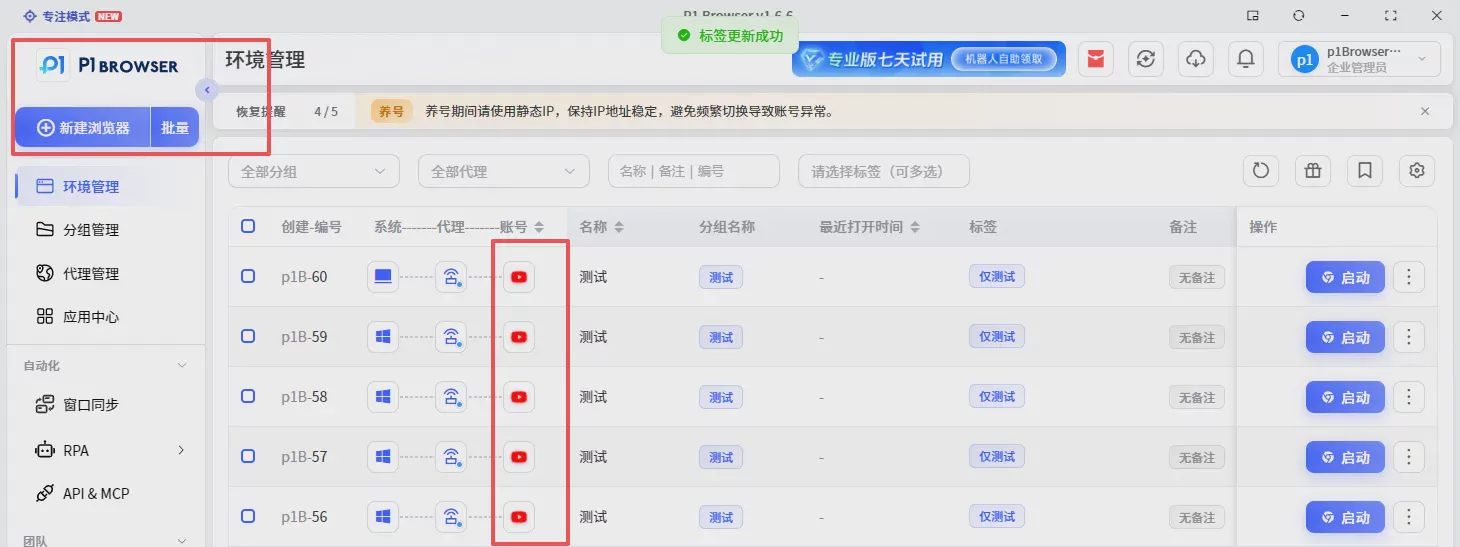This screenshot has height=547, width=1460.
Task: Click the 机器人自助领取 pill button
Action: click(x=1003, y=60)
